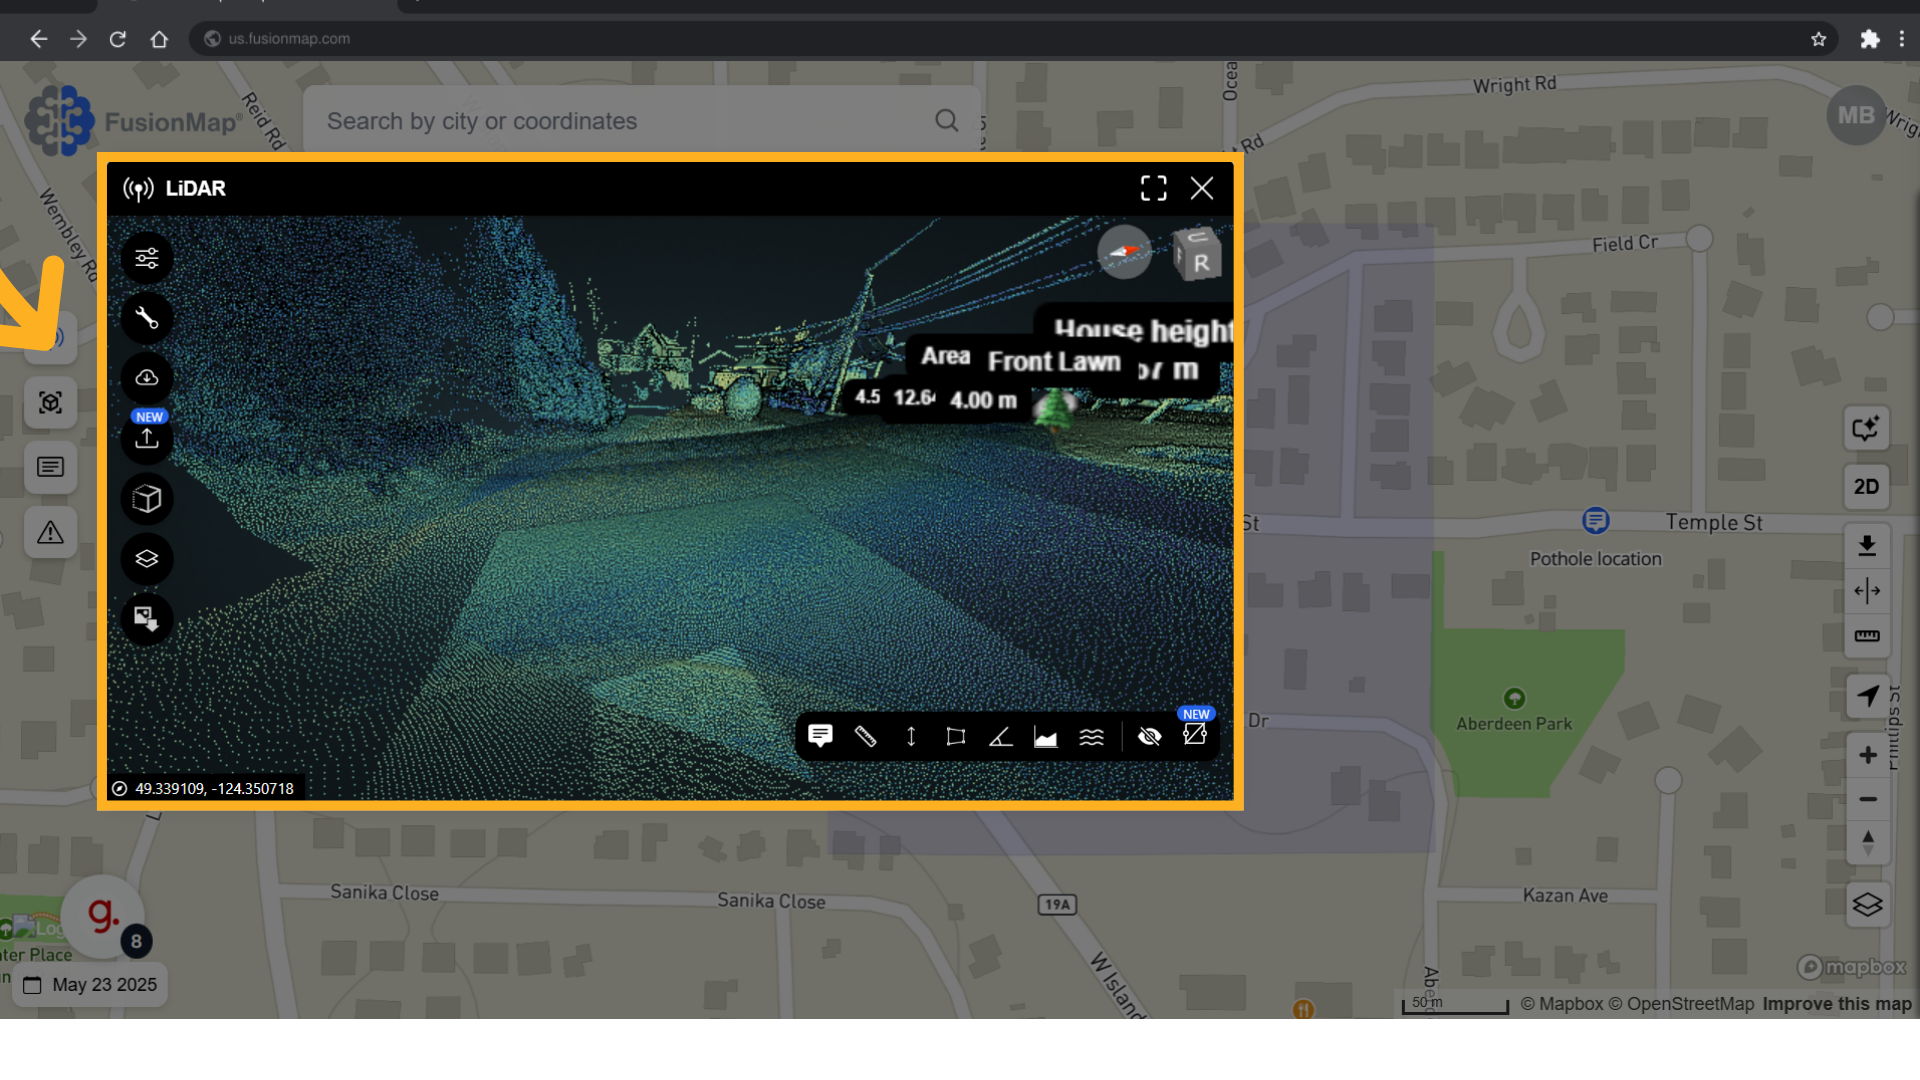Open the LiDAR layers stack icon
1920x1080 pixels.
[x=147, y=558]
